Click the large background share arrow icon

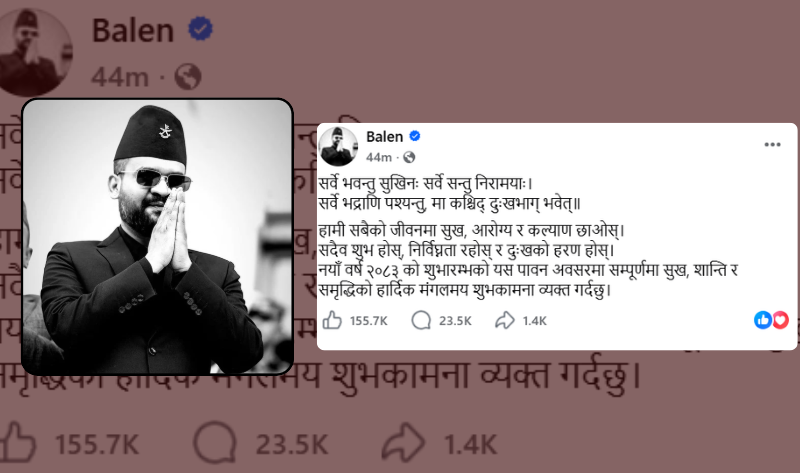(x=403, y=442)
